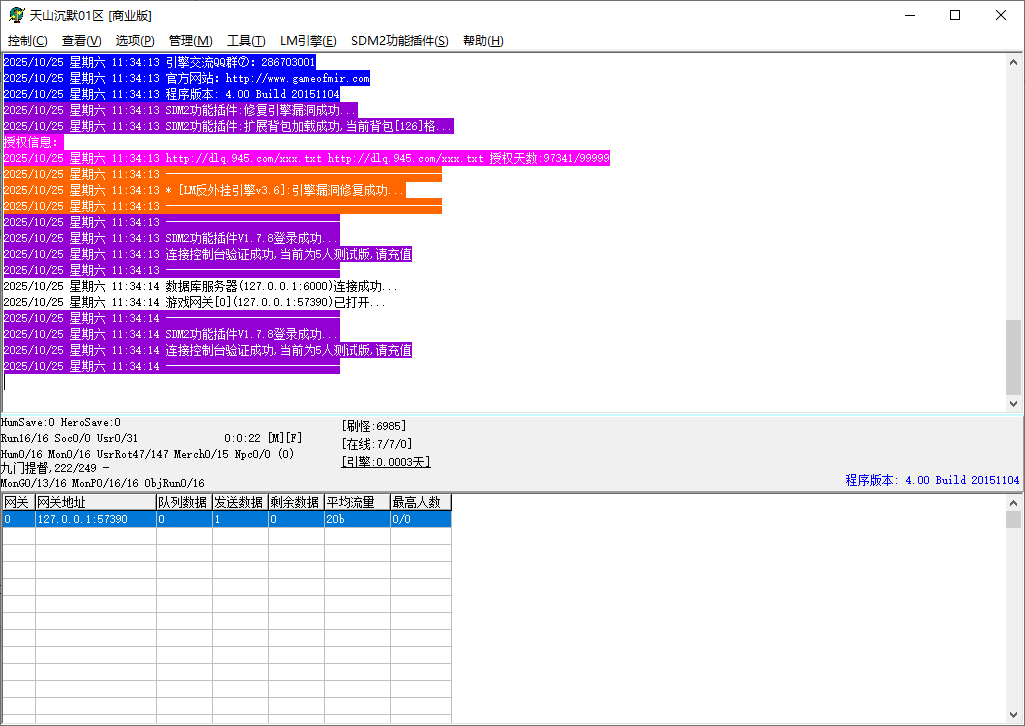Screen dimensions: 1025x726
Task: Click the log panel scrollbar thumb
Action: pyautogui.click(x=1014, y=356)
